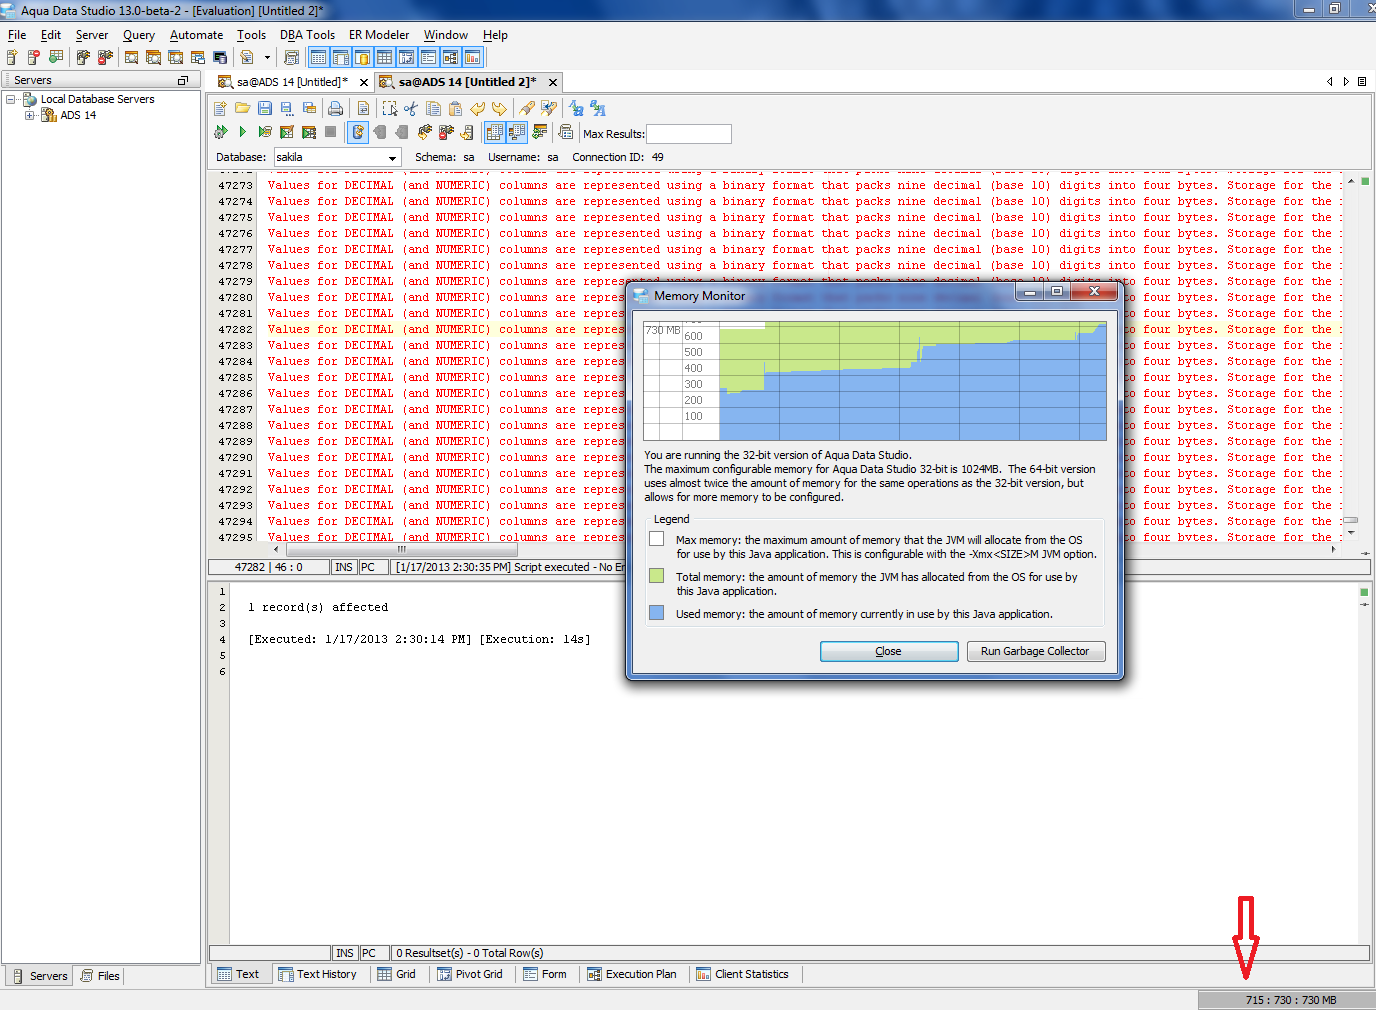The image size is (1376, 1010).
Task: Click the white Max memory legend swatch
Action: pyautogui.click(x=656, y=539)
